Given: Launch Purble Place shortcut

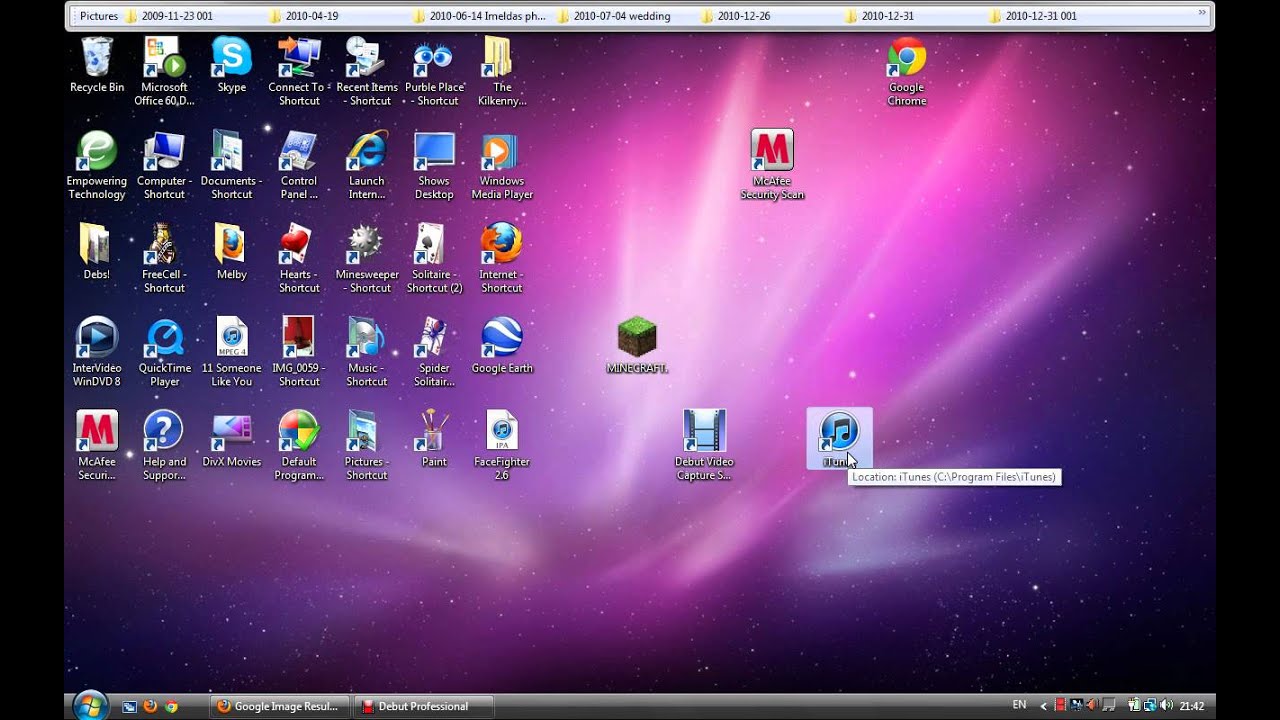Looking at the screenshot, I should pyautogui.click(x=434, y=72).
